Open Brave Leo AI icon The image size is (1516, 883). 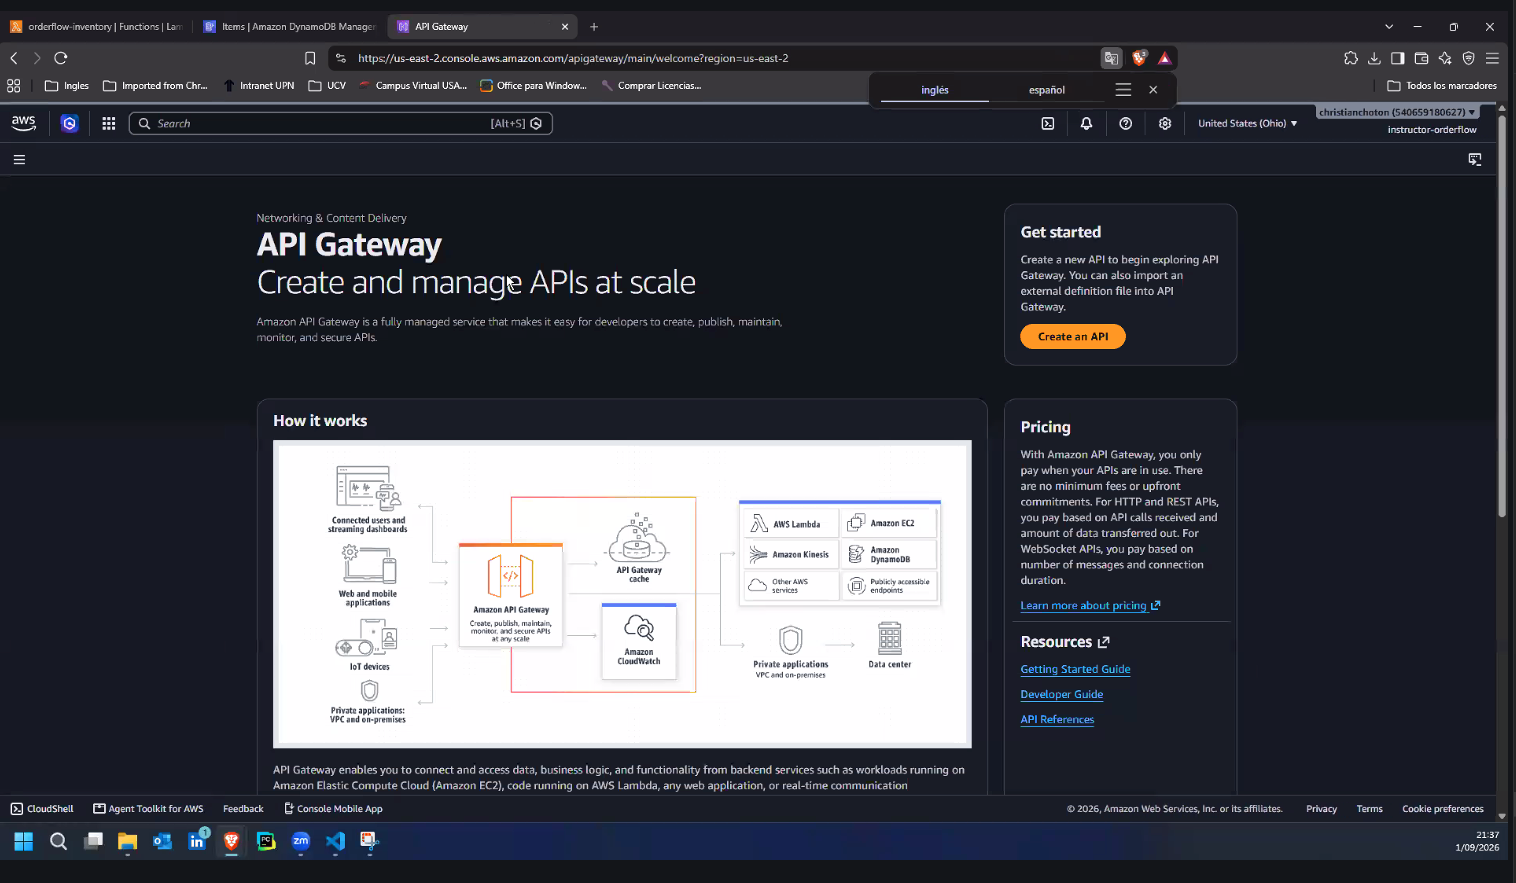[x=1445, y=58]
